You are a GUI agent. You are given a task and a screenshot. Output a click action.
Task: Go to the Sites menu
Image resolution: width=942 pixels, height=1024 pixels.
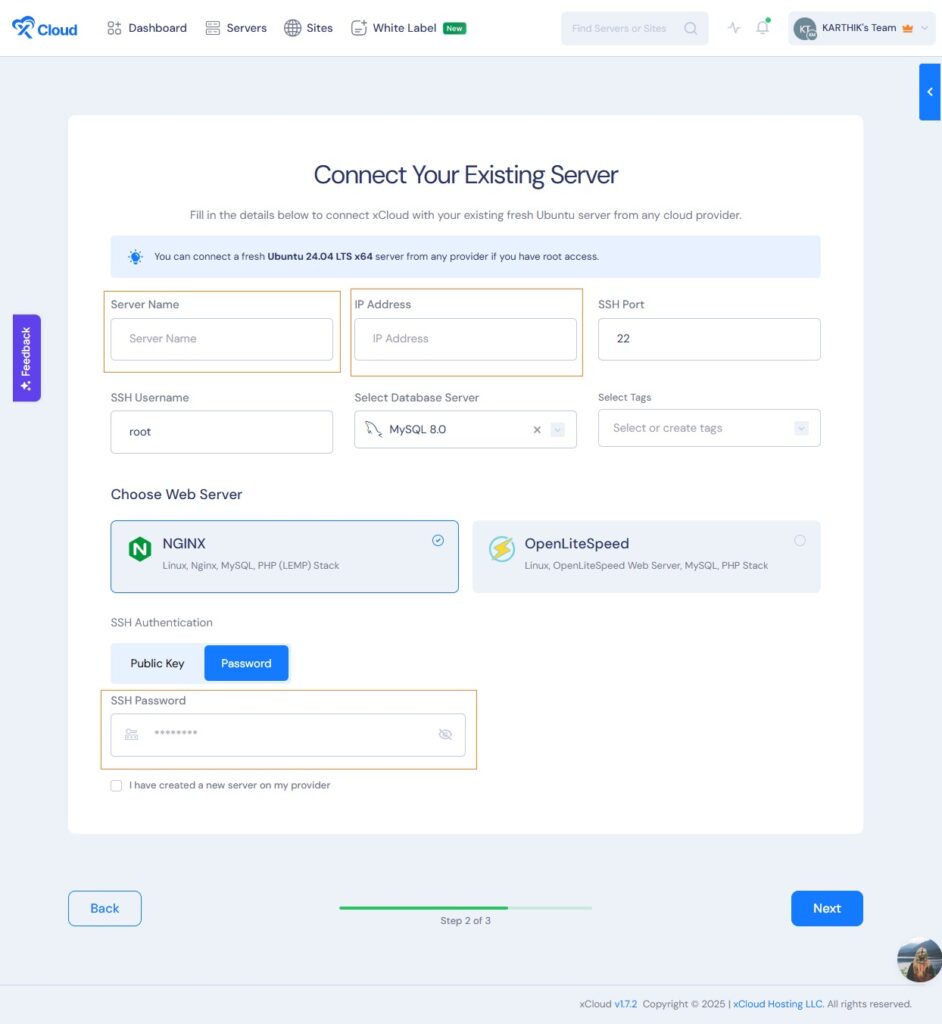(308, 28)
